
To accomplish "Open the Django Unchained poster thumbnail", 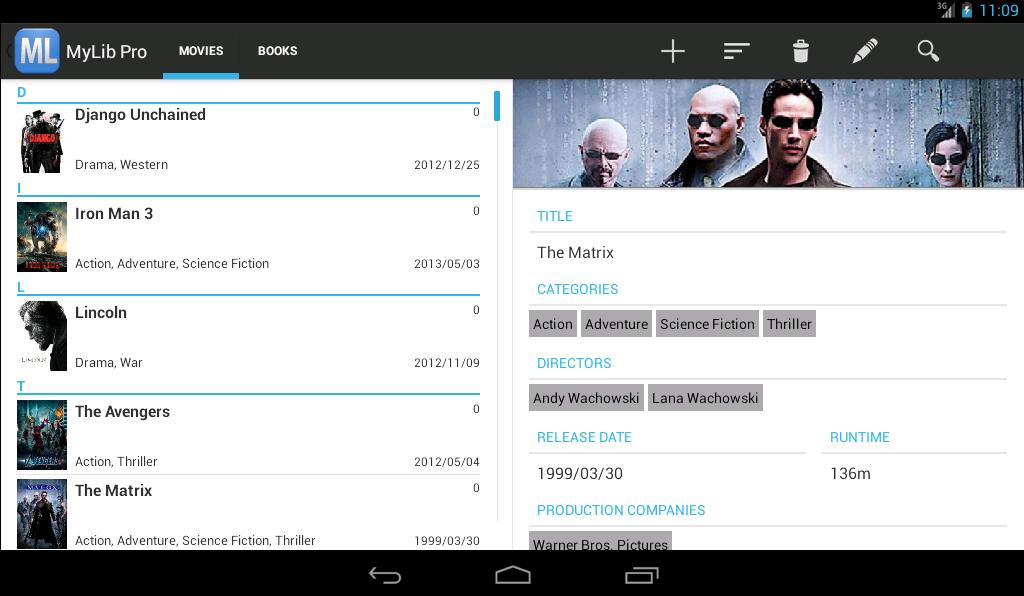I will click(42, 140).
